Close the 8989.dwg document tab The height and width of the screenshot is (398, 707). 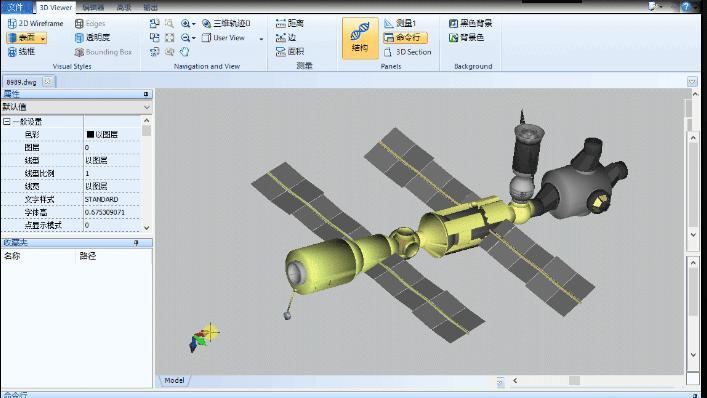click(x=47, y=82)
